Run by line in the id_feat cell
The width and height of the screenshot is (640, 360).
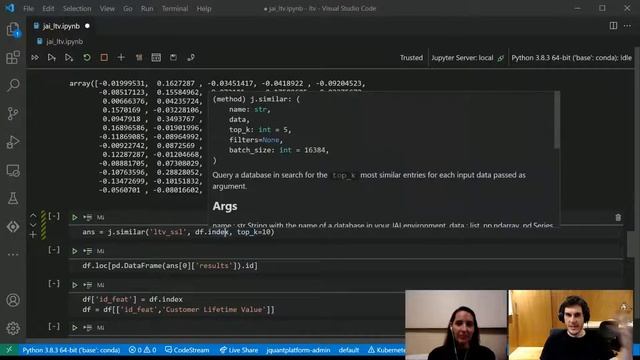tap(87, 285)
